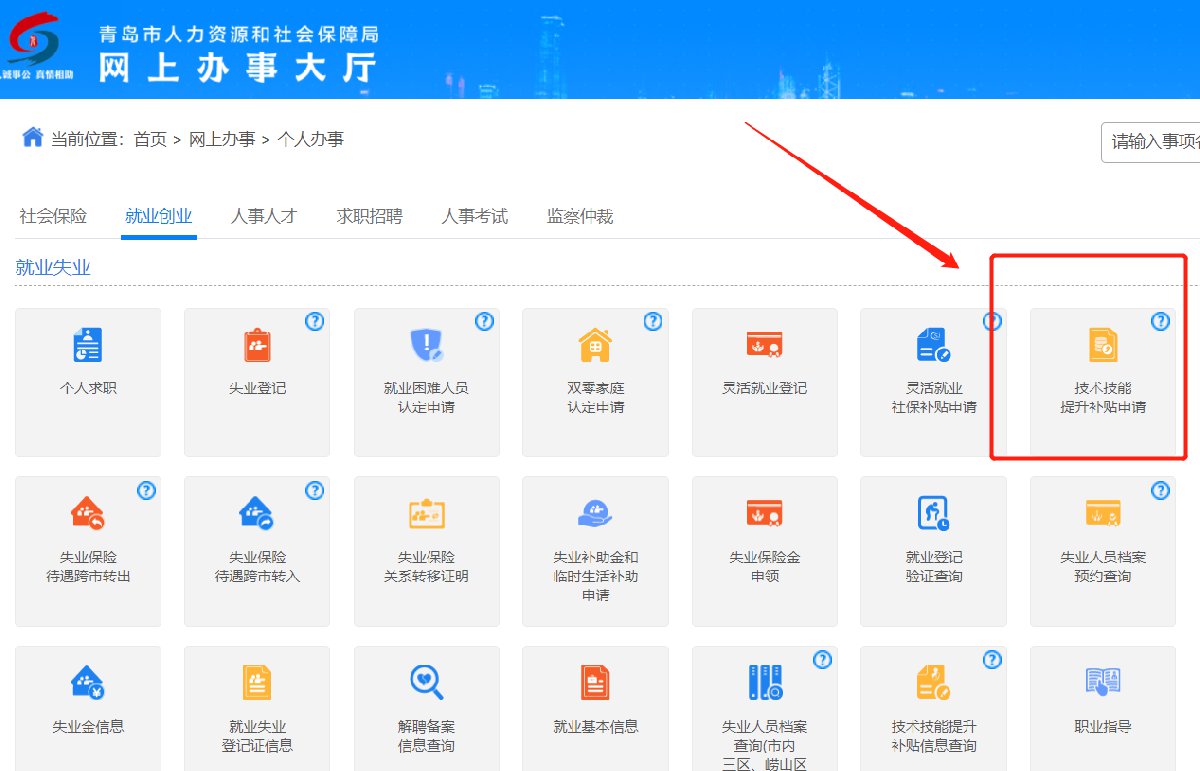Click the 解聘备案信息查询 magnifier icon
Image resolution: width=1200 pixels, height=771 pixels.
(x=426, y=683)
